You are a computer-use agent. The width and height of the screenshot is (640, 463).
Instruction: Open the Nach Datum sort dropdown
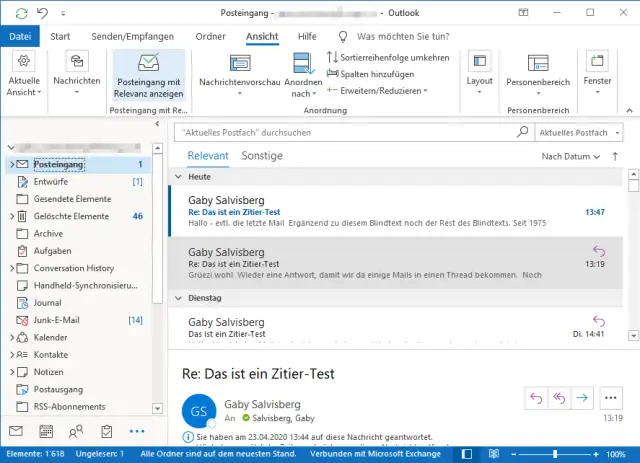[571, 157]
